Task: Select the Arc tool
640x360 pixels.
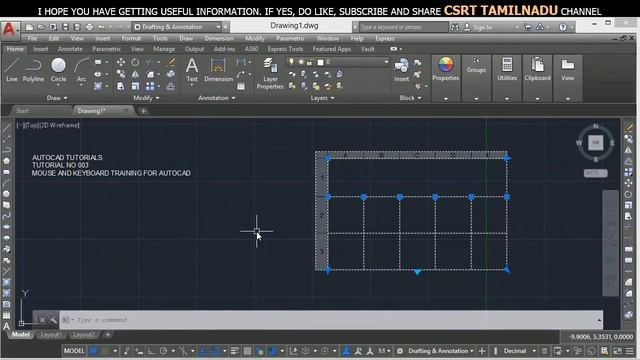Action: (x=81, y=70)
